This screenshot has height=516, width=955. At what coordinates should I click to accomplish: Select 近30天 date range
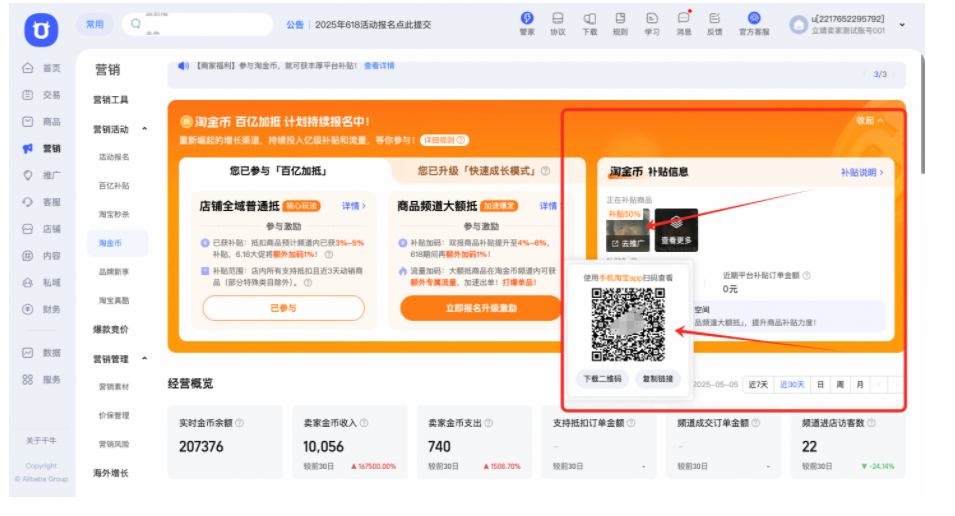(x=792, y=384)
